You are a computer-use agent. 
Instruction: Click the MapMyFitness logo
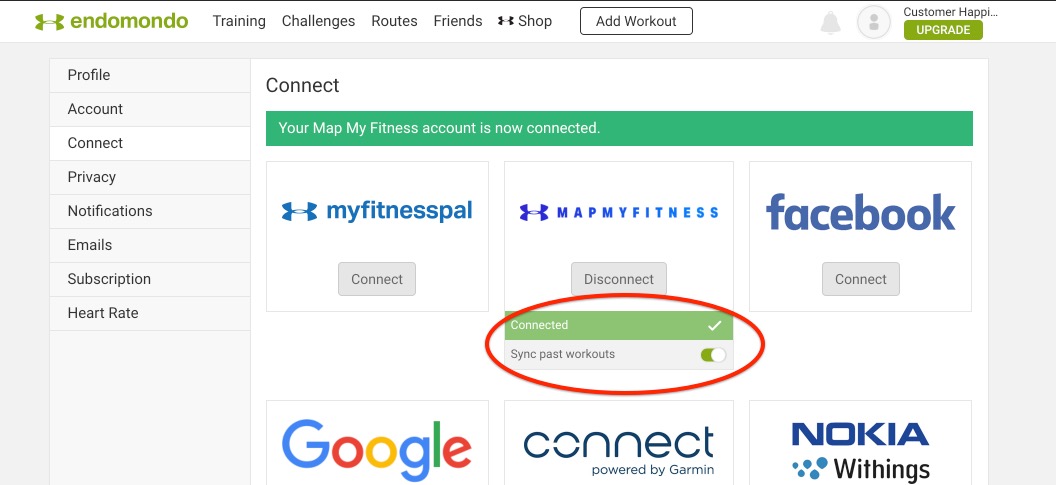click(x=619, y=213)
